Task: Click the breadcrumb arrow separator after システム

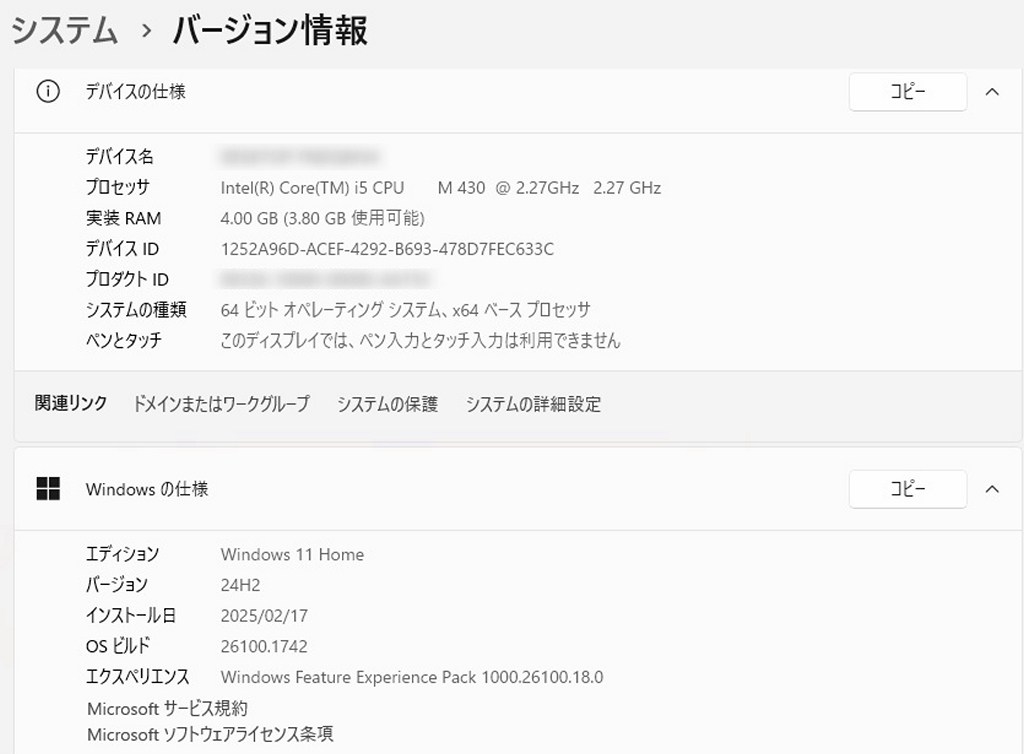Action: pos(146,31)
